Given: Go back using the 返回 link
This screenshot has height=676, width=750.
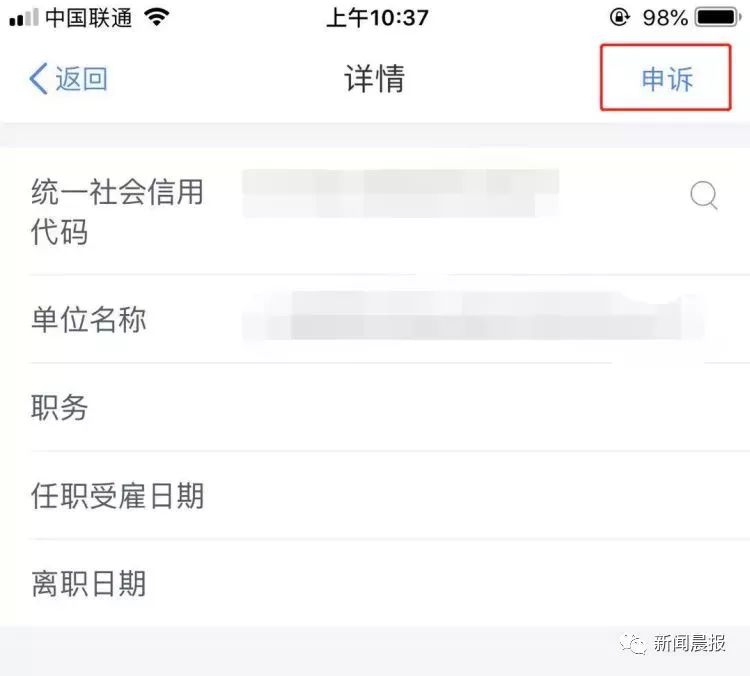Looking at the screenshot, I should pos(81,79).
